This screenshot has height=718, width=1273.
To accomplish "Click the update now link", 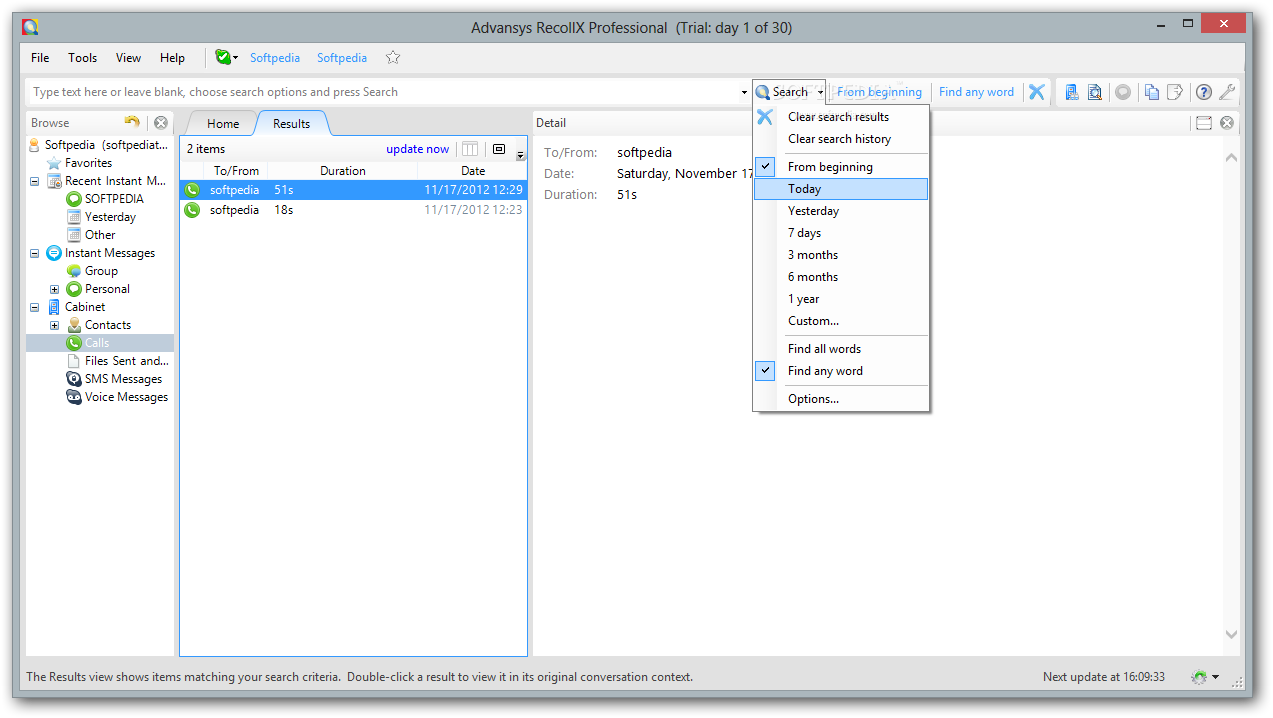I will [418, 149].
